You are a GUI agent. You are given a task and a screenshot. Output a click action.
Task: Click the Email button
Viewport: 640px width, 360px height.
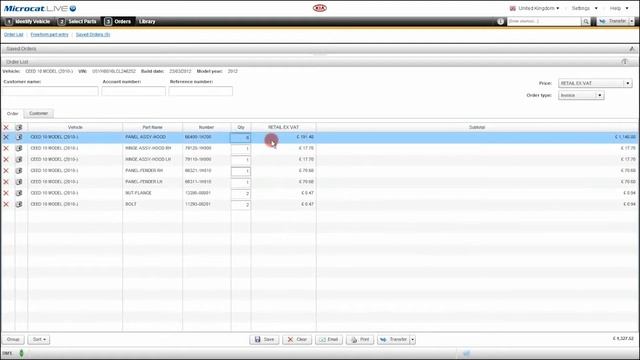pos(329,340)
